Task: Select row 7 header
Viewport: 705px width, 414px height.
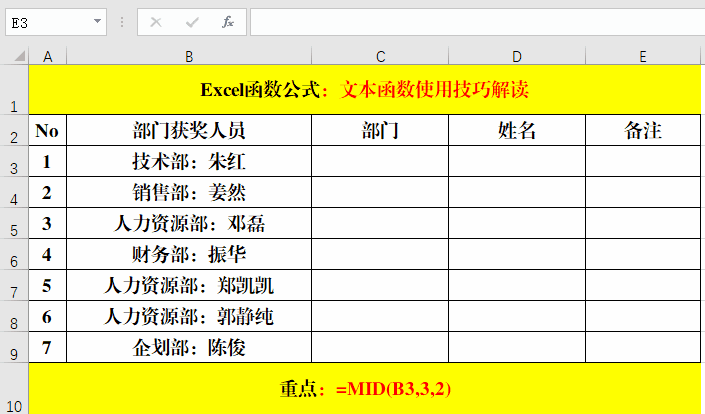Action: tap(14, 285)
